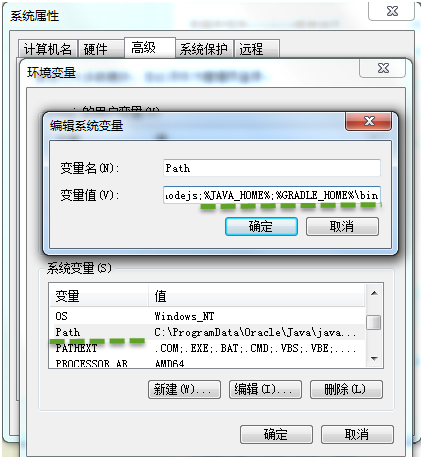Click 取消 in the edit variable dialog

tap(342, 227)
